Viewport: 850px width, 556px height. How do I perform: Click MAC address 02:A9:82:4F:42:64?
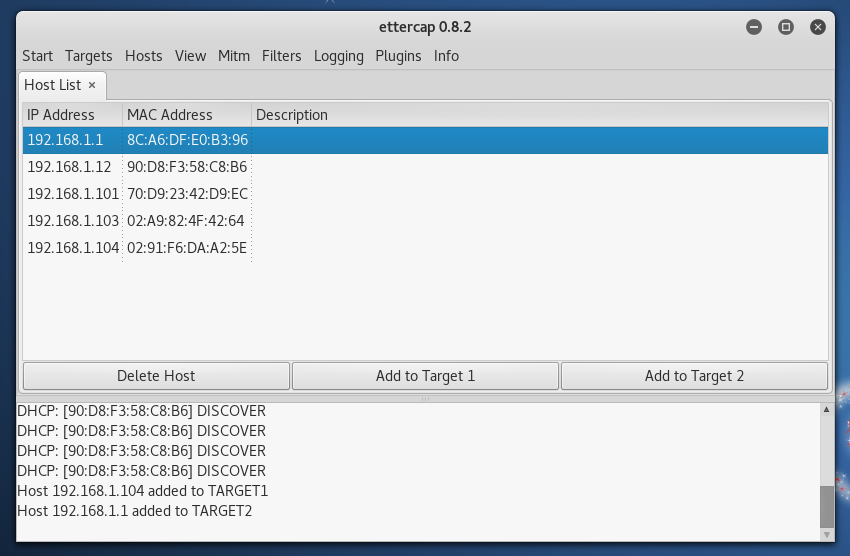pyautogui.click(x=185, y=221)
